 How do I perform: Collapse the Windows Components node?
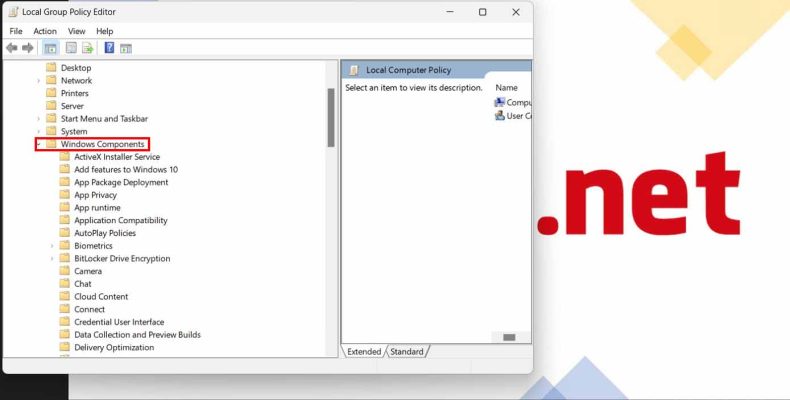(38, 144)
